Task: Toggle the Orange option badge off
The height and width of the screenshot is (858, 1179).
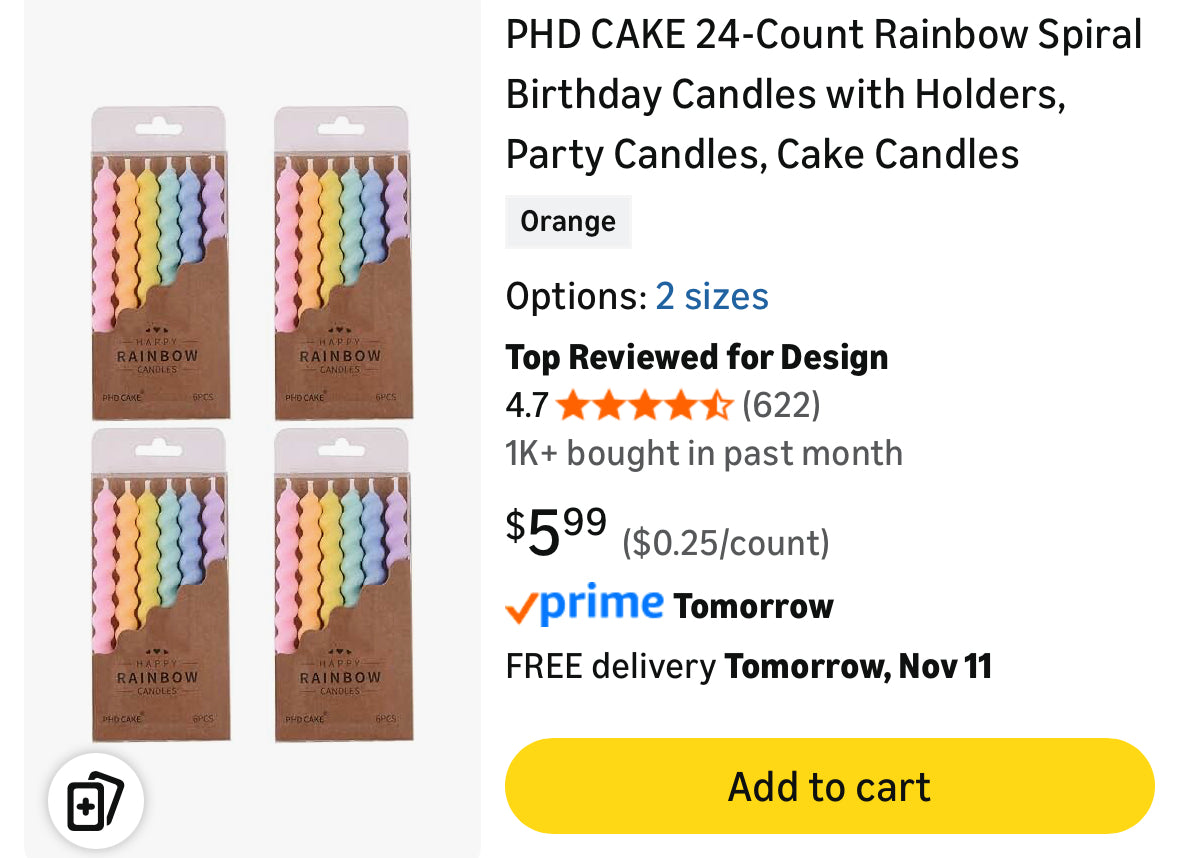Action: (568, 221)
